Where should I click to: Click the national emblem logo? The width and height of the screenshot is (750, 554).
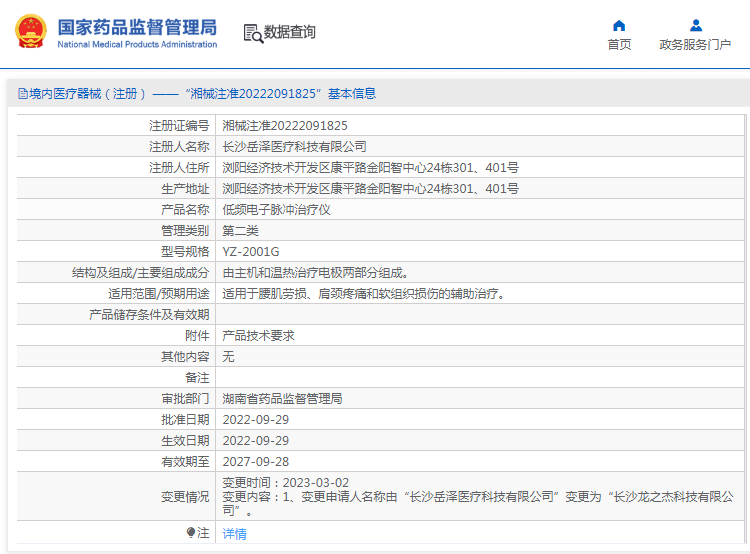[x=31, y=32]
